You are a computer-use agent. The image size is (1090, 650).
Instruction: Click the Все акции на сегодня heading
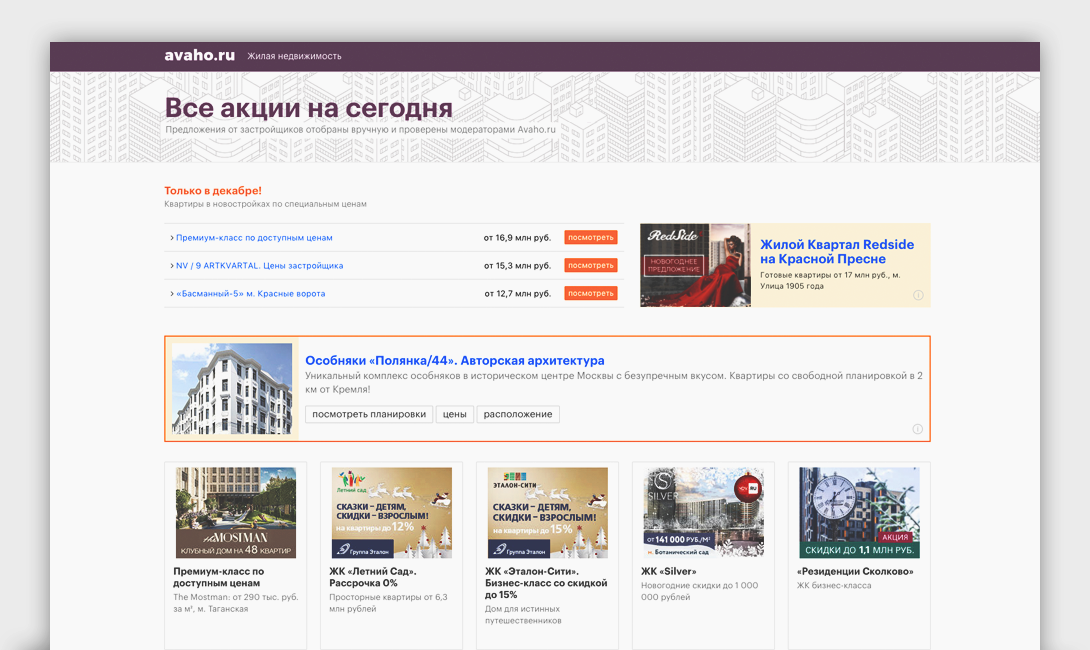coord(309,108)
